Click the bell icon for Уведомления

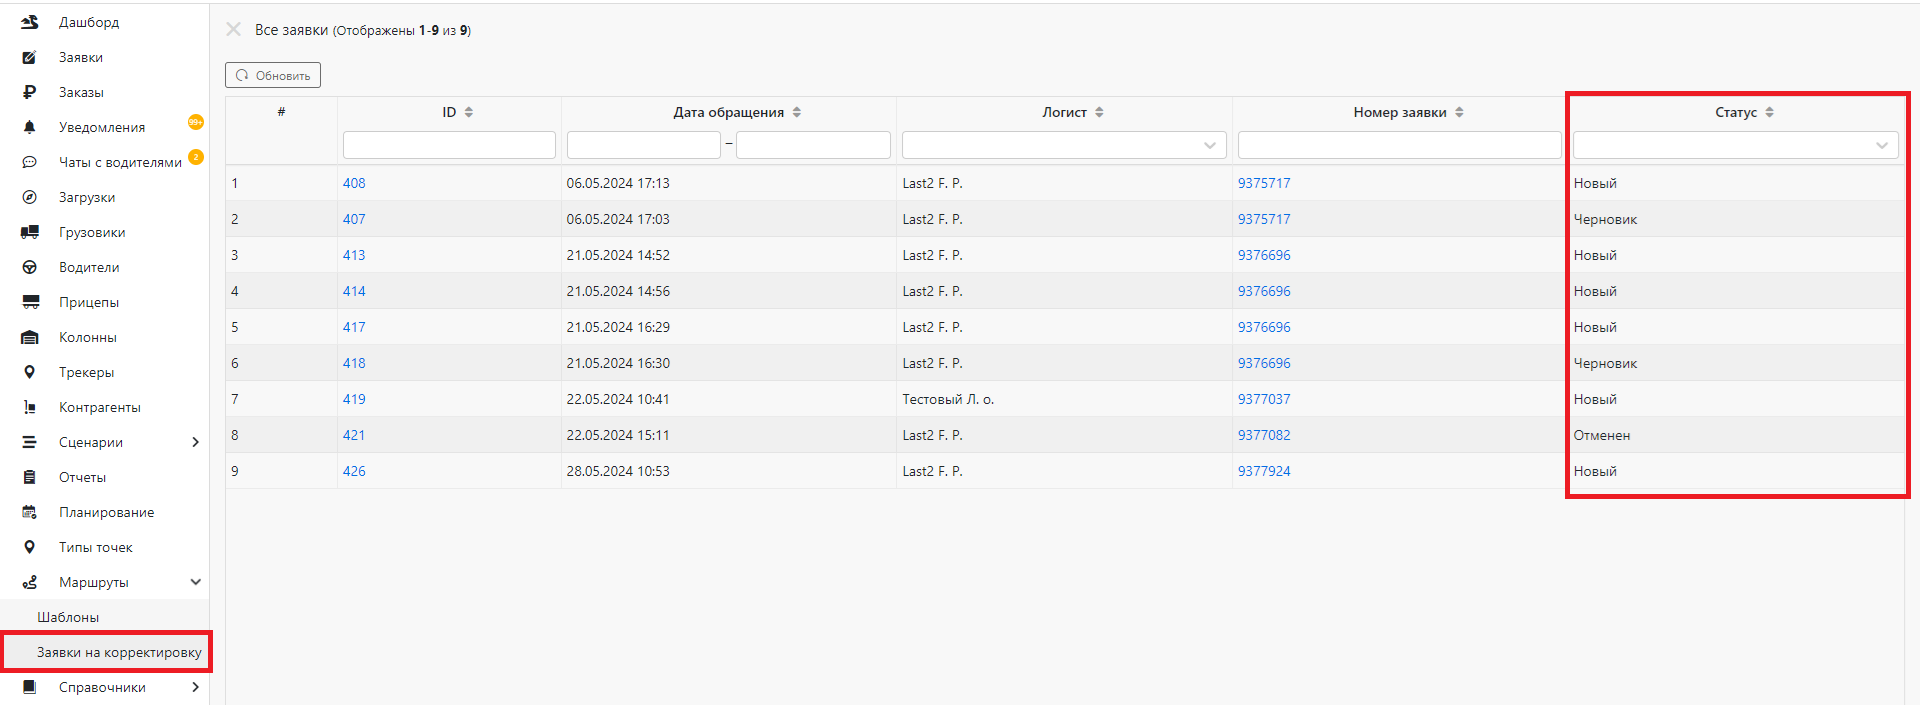pyautogui.click(x=30, y=127)
